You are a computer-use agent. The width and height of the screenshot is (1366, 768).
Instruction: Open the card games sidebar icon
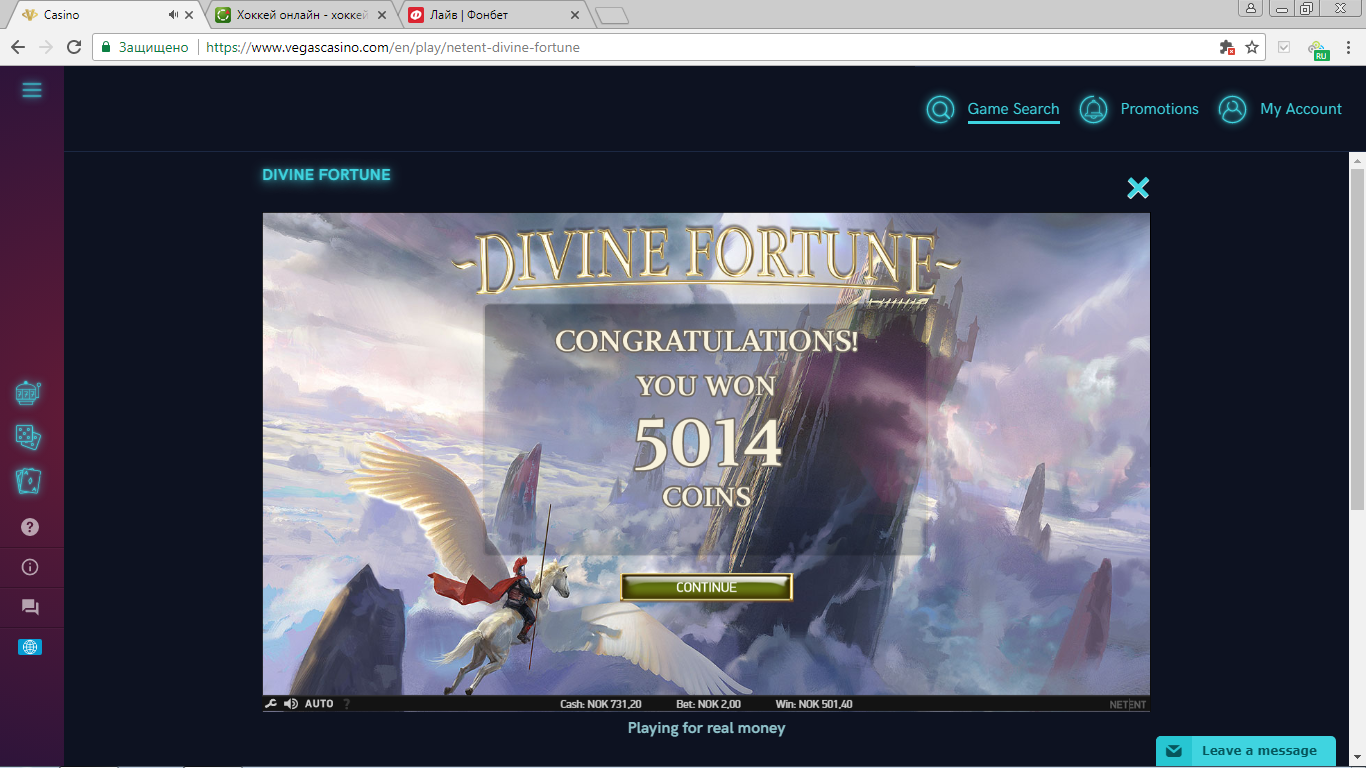[x=28, y=481]
